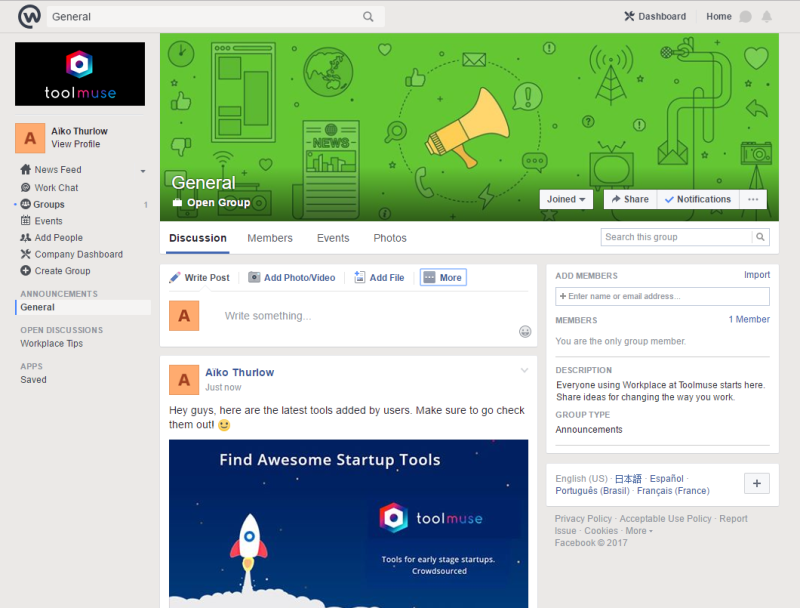
Task: Expand the footer More dropdown
Action: point(639,531)
